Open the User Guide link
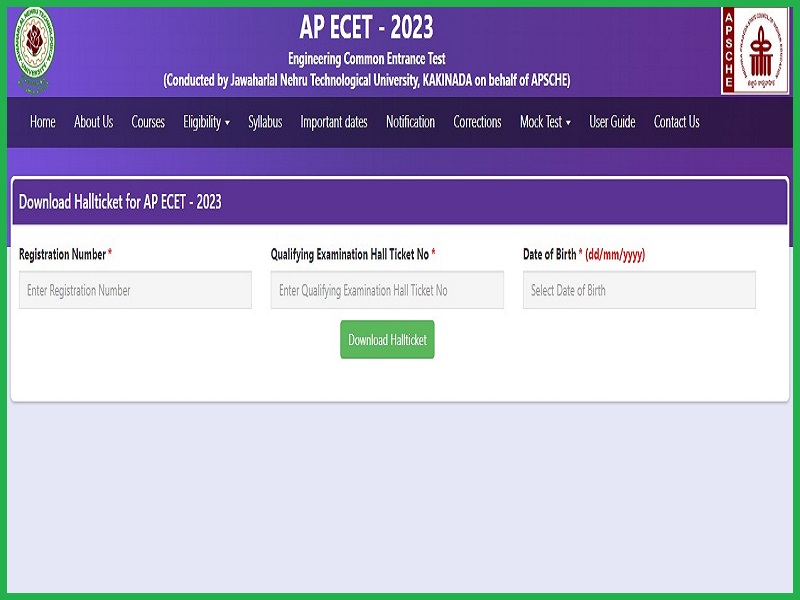This screenshot has width=800, height=600. [x=612, y=122]
